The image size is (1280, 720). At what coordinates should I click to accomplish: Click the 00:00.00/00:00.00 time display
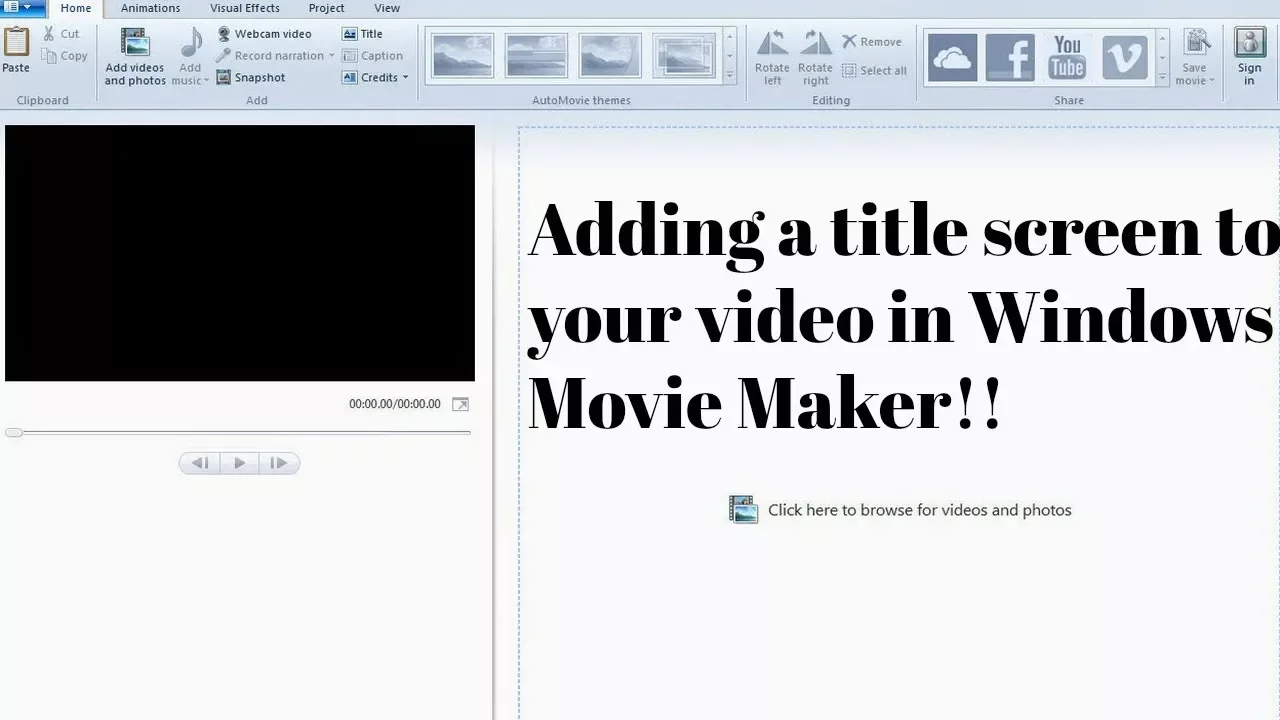pyautogui.click(x=395, y=404)
